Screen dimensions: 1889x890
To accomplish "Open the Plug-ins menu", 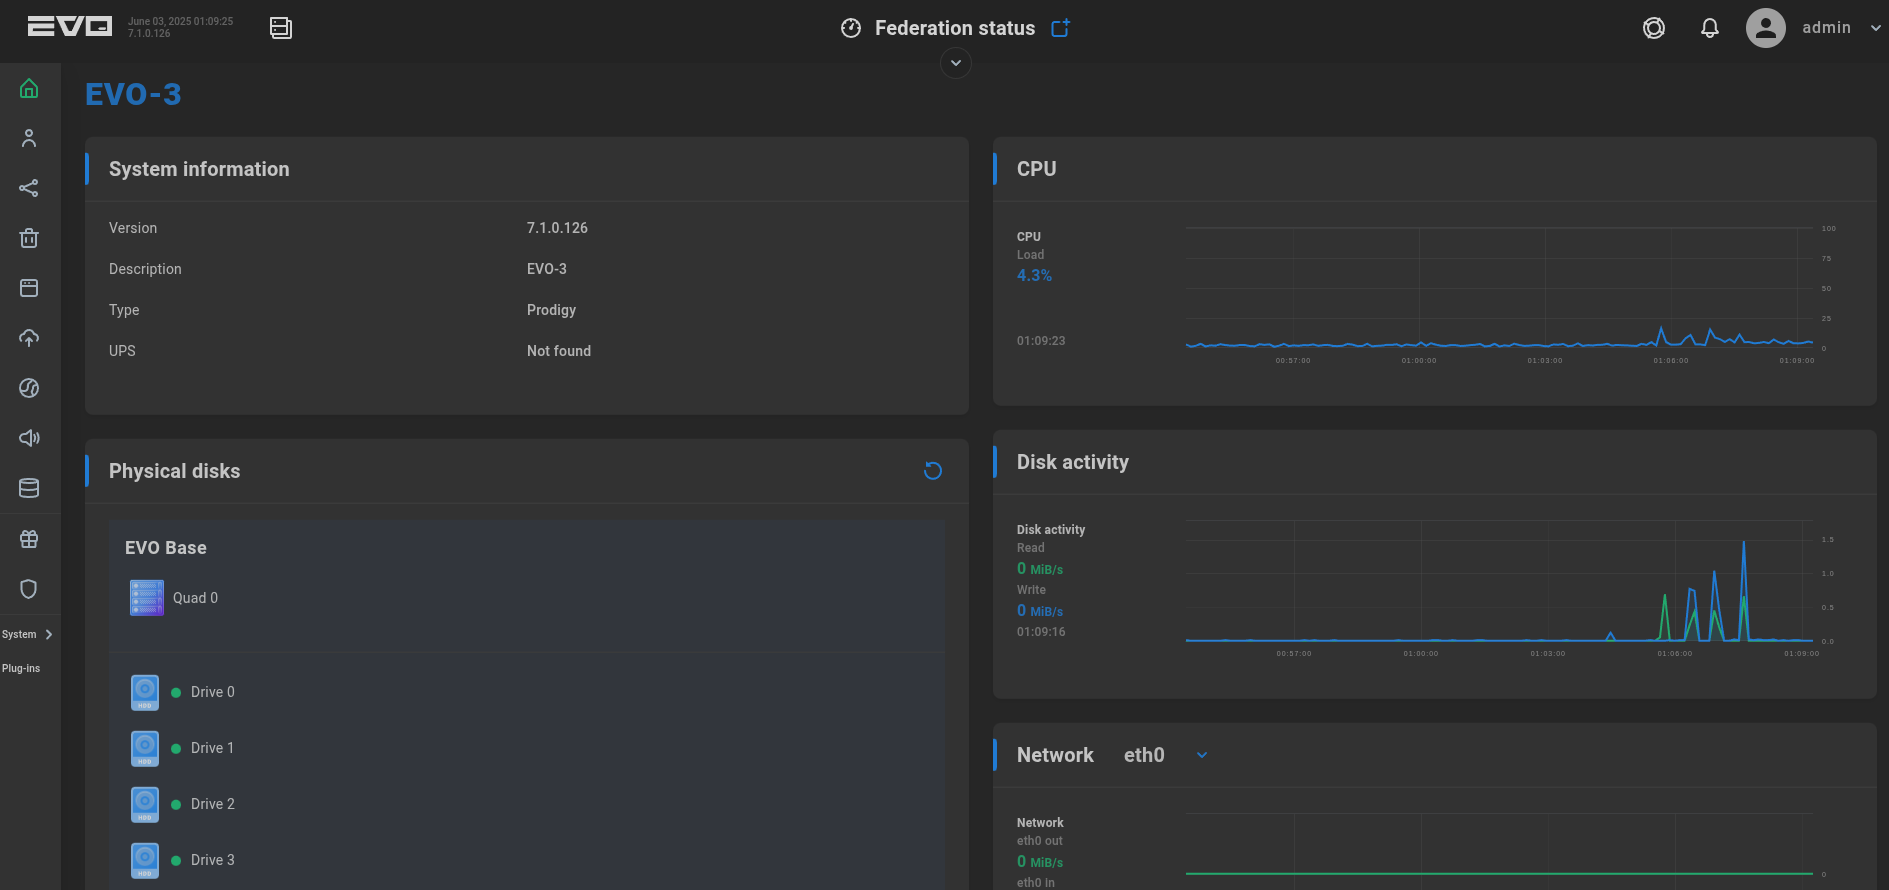I will [21, 668].
